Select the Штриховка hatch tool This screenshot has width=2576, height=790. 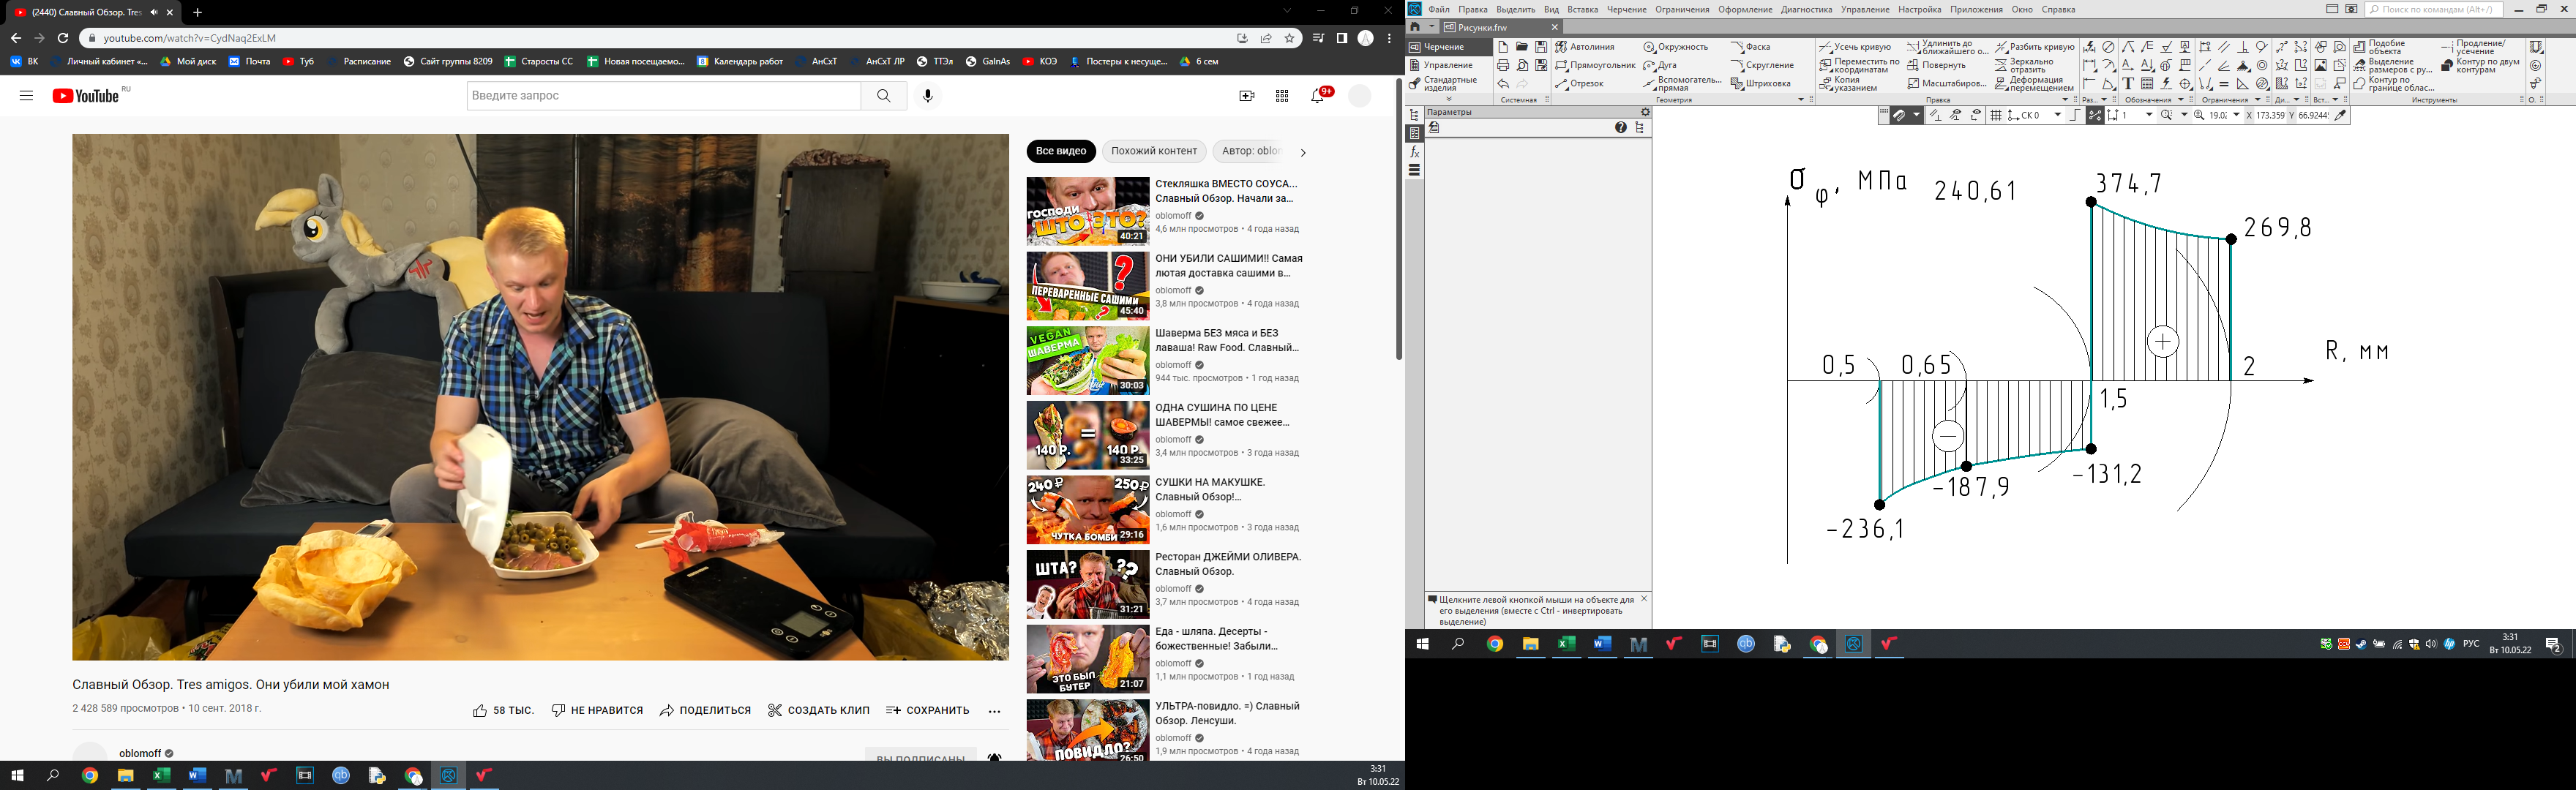[x=1760, y=84]
